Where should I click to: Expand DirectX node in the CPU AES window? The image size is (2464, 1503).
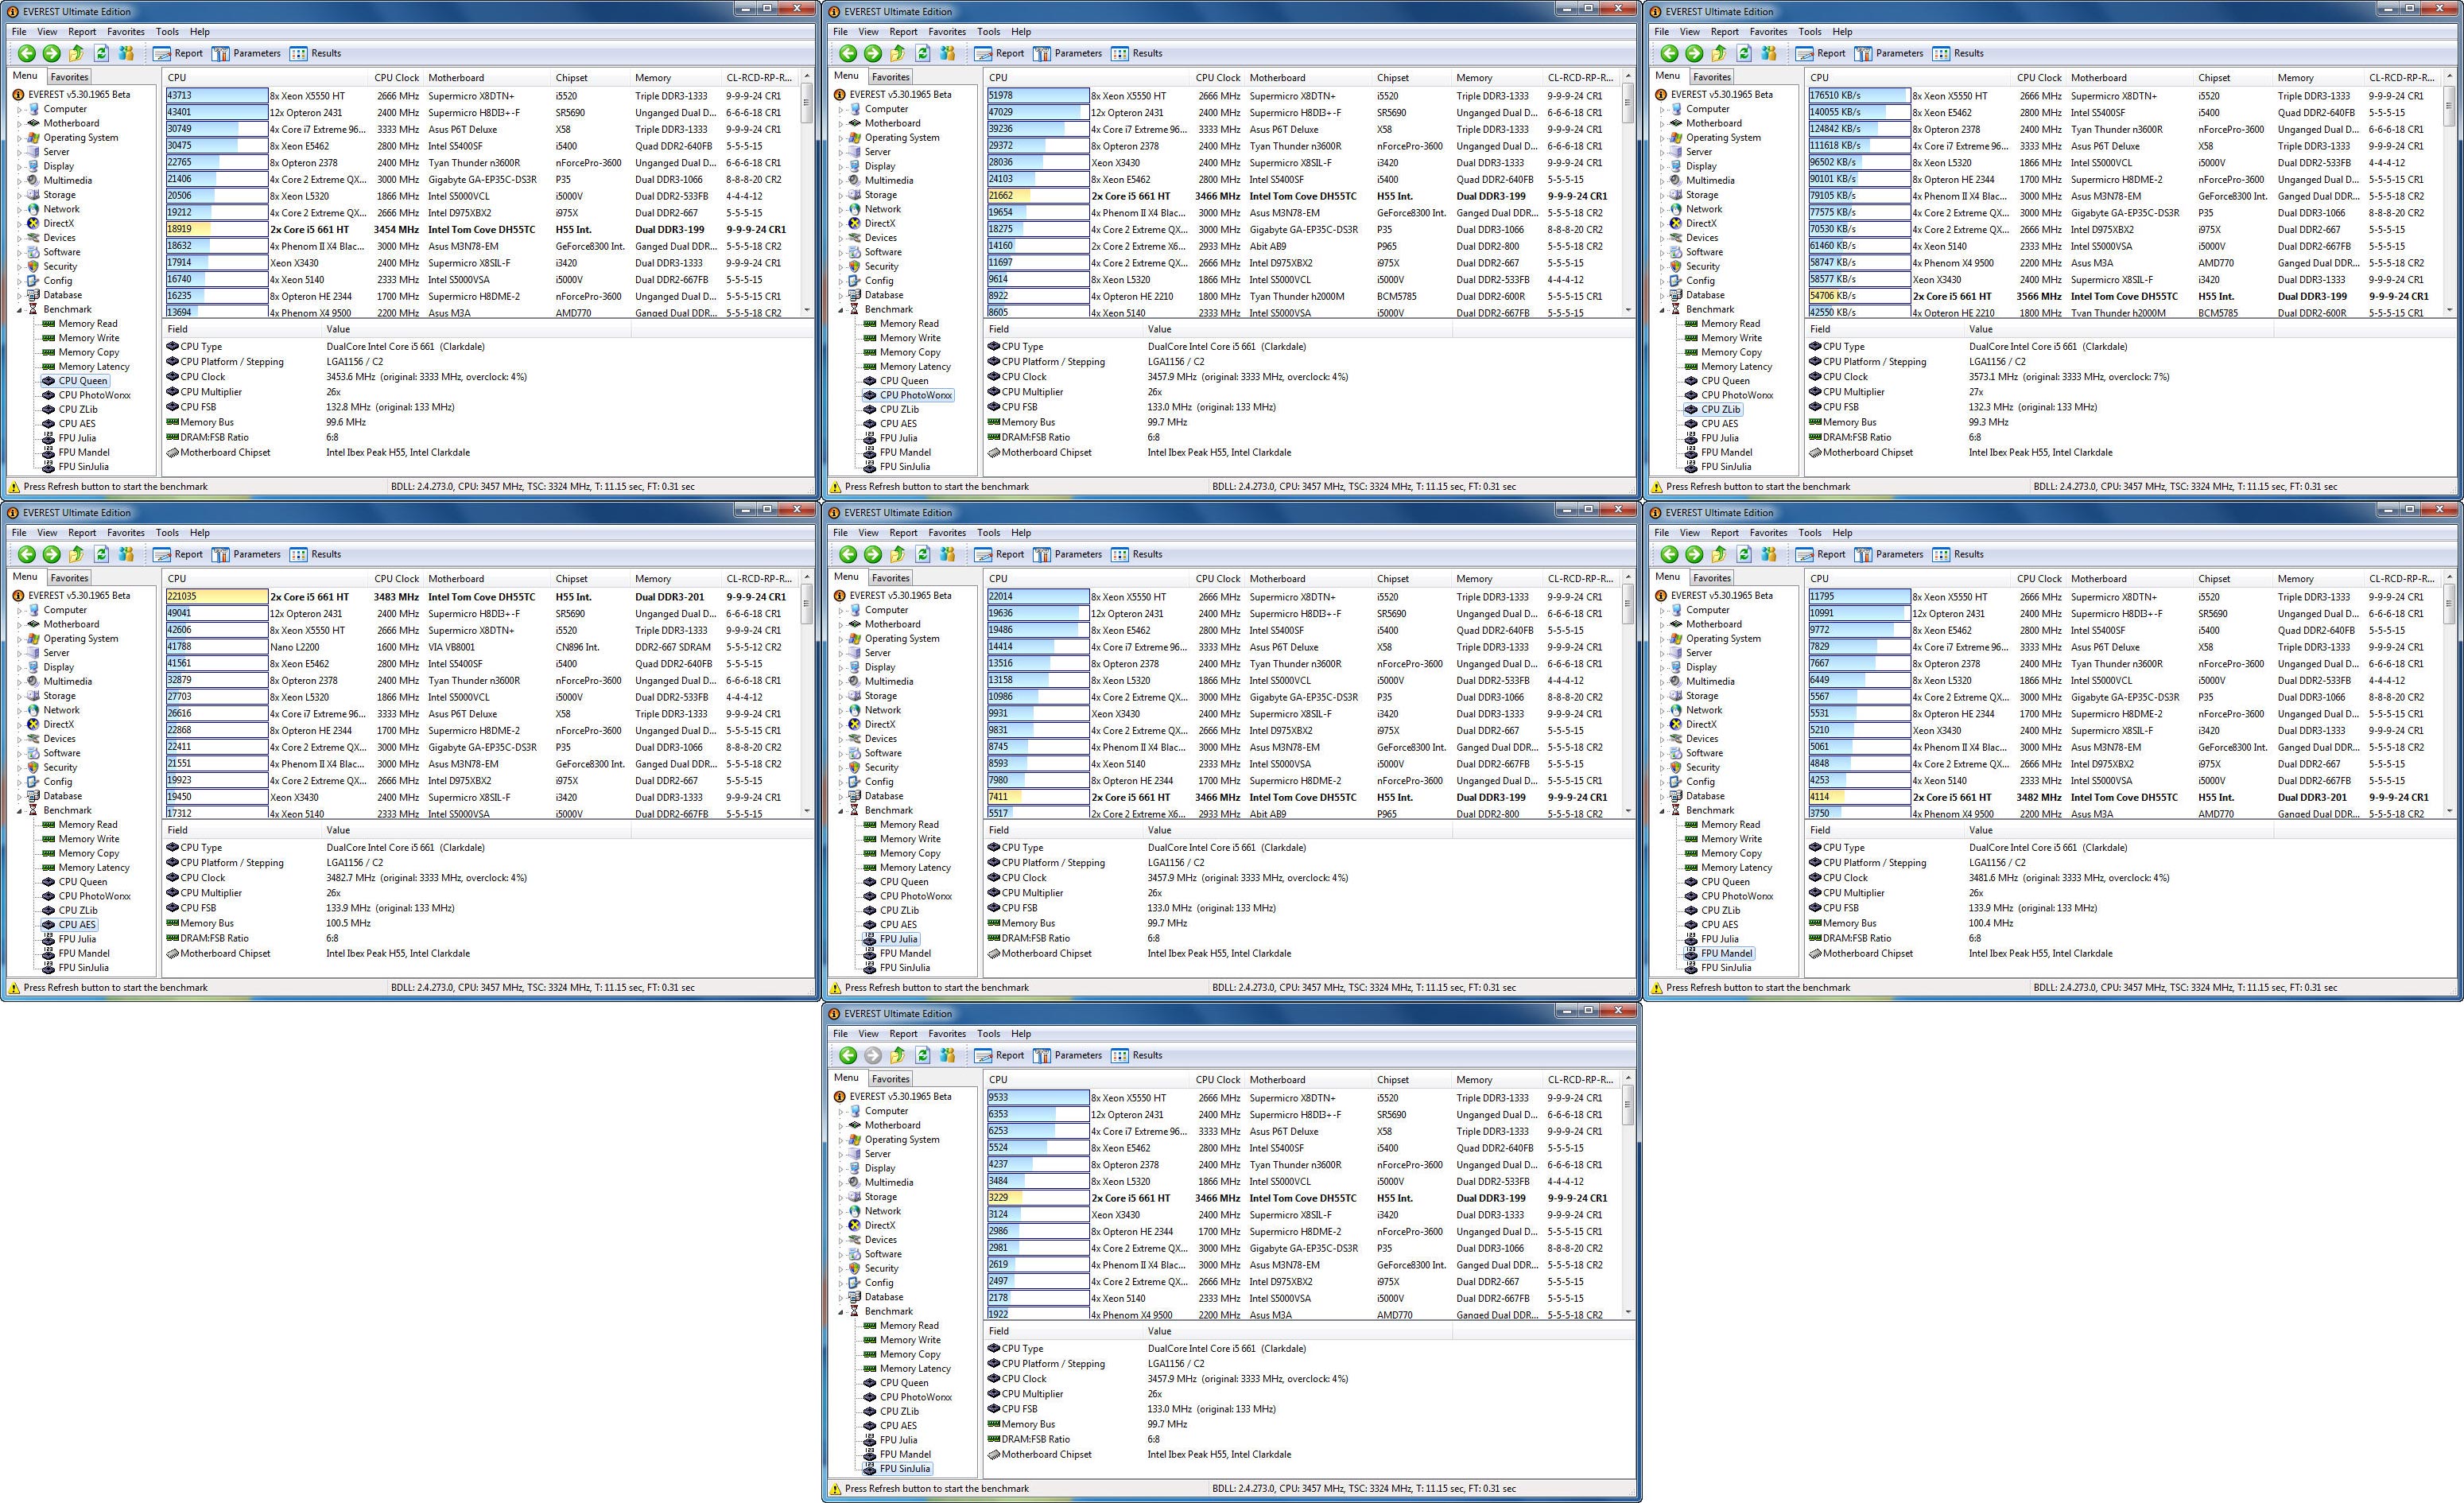click(x=19, y=725)
